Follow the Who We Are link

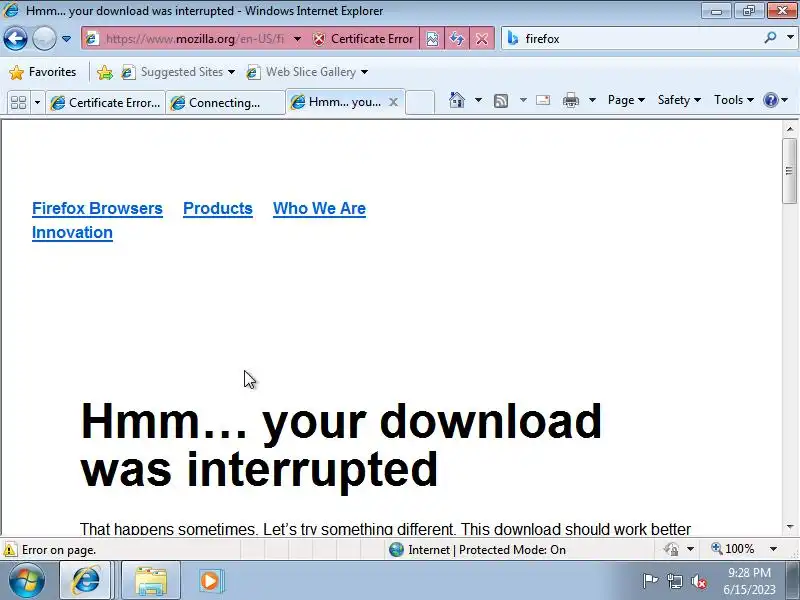[x=319, y=208]
